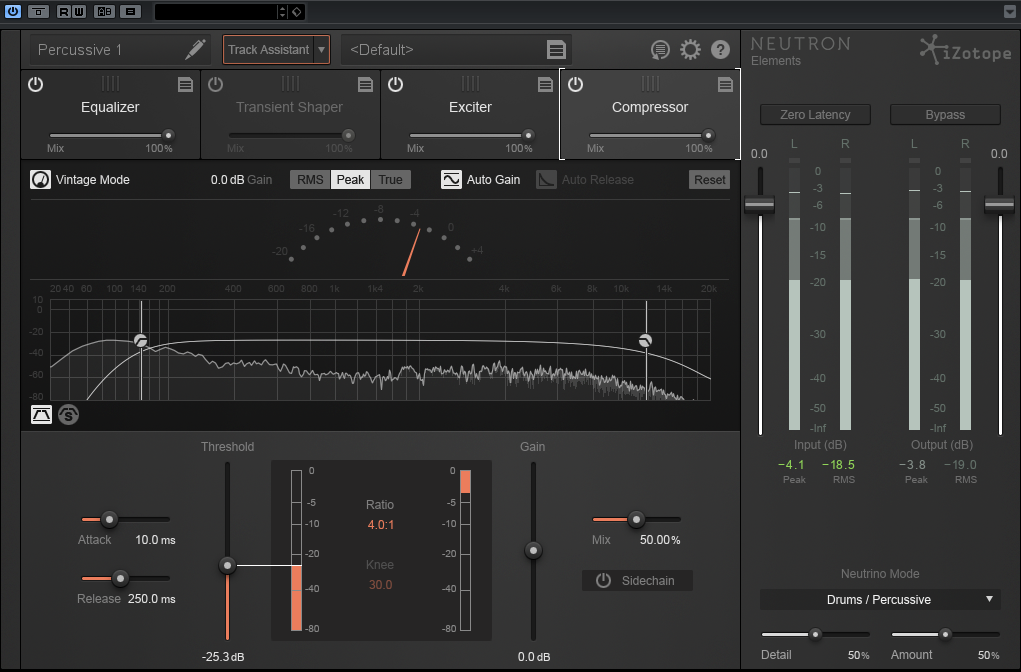Click the Transient Shaper reorder grip handle
1021x672 pixels.
click(x=290, y=83)
